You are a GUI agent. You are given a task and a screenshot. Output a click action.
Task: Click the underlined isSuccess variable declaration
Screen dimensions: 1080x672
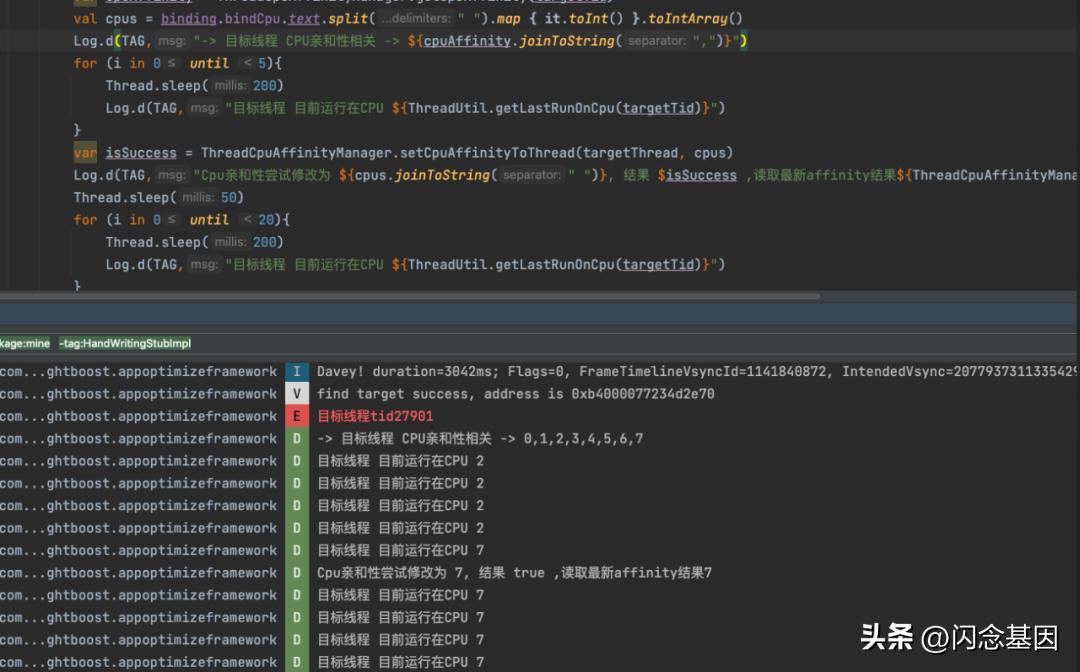coord(141,153)
